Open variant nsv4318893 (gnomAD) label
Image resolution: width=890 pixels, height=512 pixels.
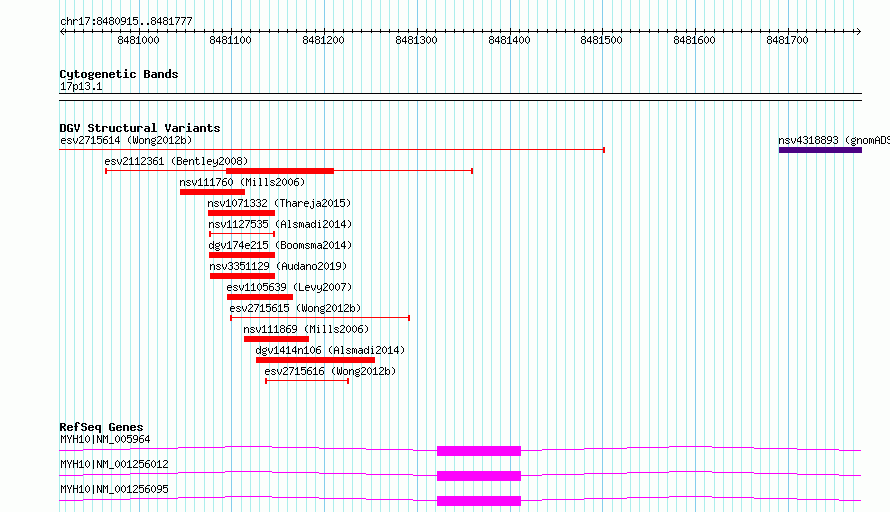(834, 140)
